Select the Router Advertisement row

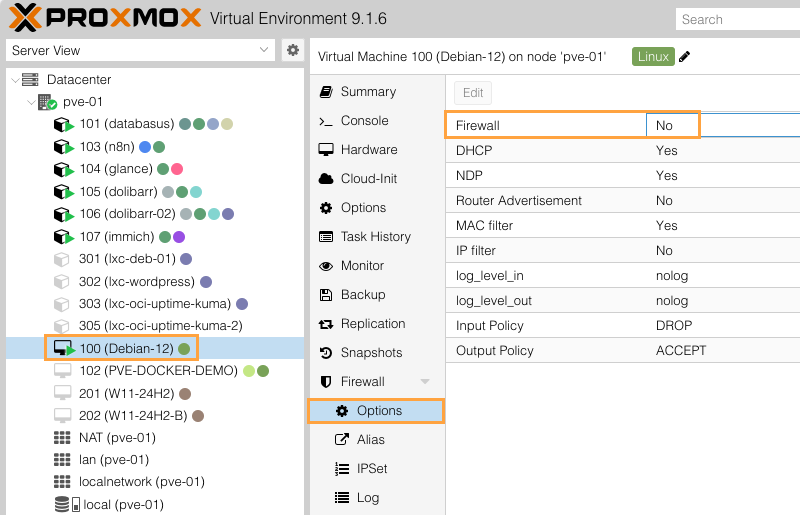(623, 201)
